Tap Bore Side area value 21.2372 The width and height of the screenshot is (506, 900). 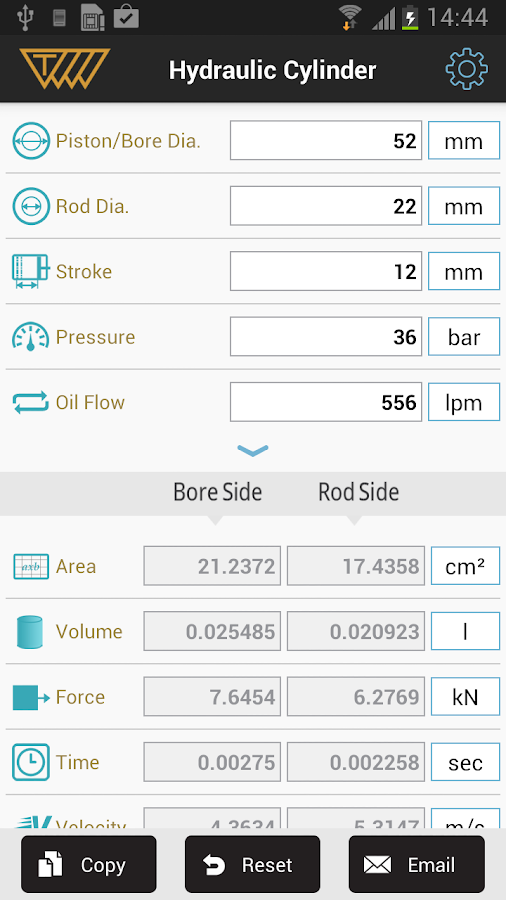212,566
